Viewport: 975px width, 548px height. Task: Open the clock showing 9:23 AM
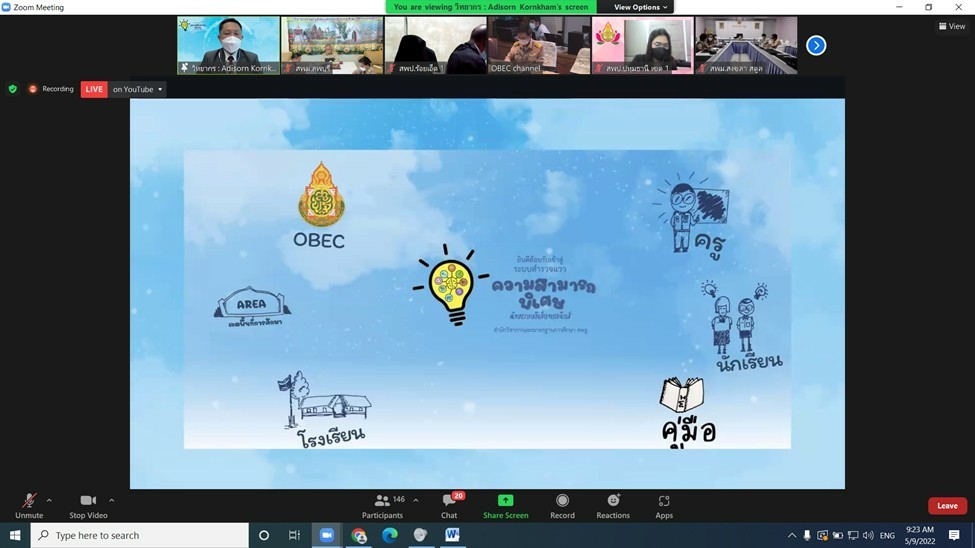click(x=920, y=535)
